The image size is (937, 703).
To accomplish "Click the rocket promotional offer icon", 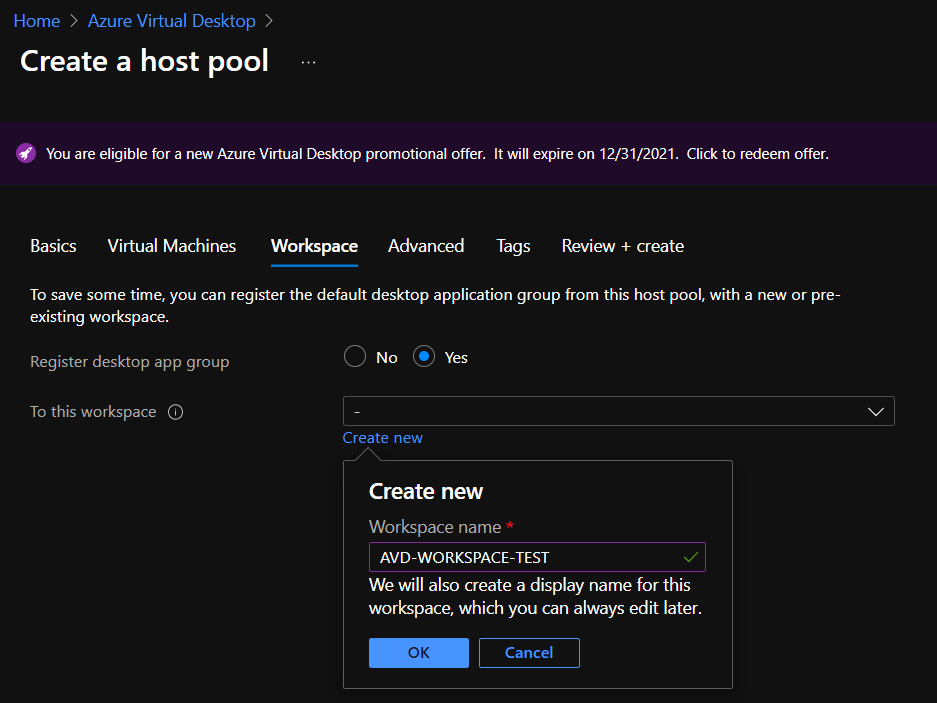I will click(26, 154).
